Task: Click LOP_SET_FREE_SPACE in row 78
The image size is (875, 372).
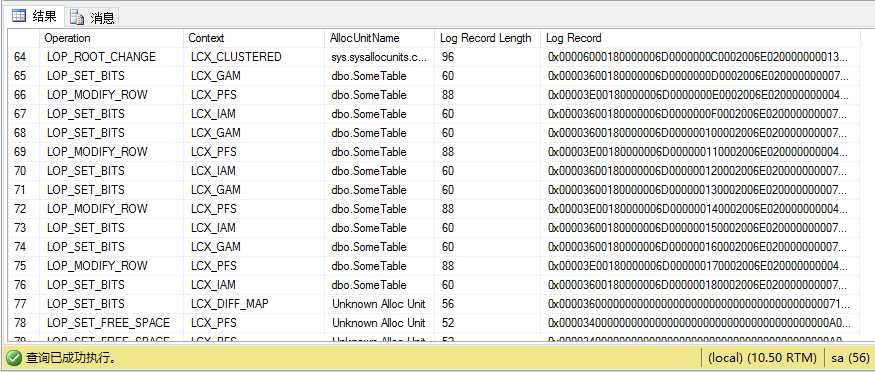Action: (108, 322)
